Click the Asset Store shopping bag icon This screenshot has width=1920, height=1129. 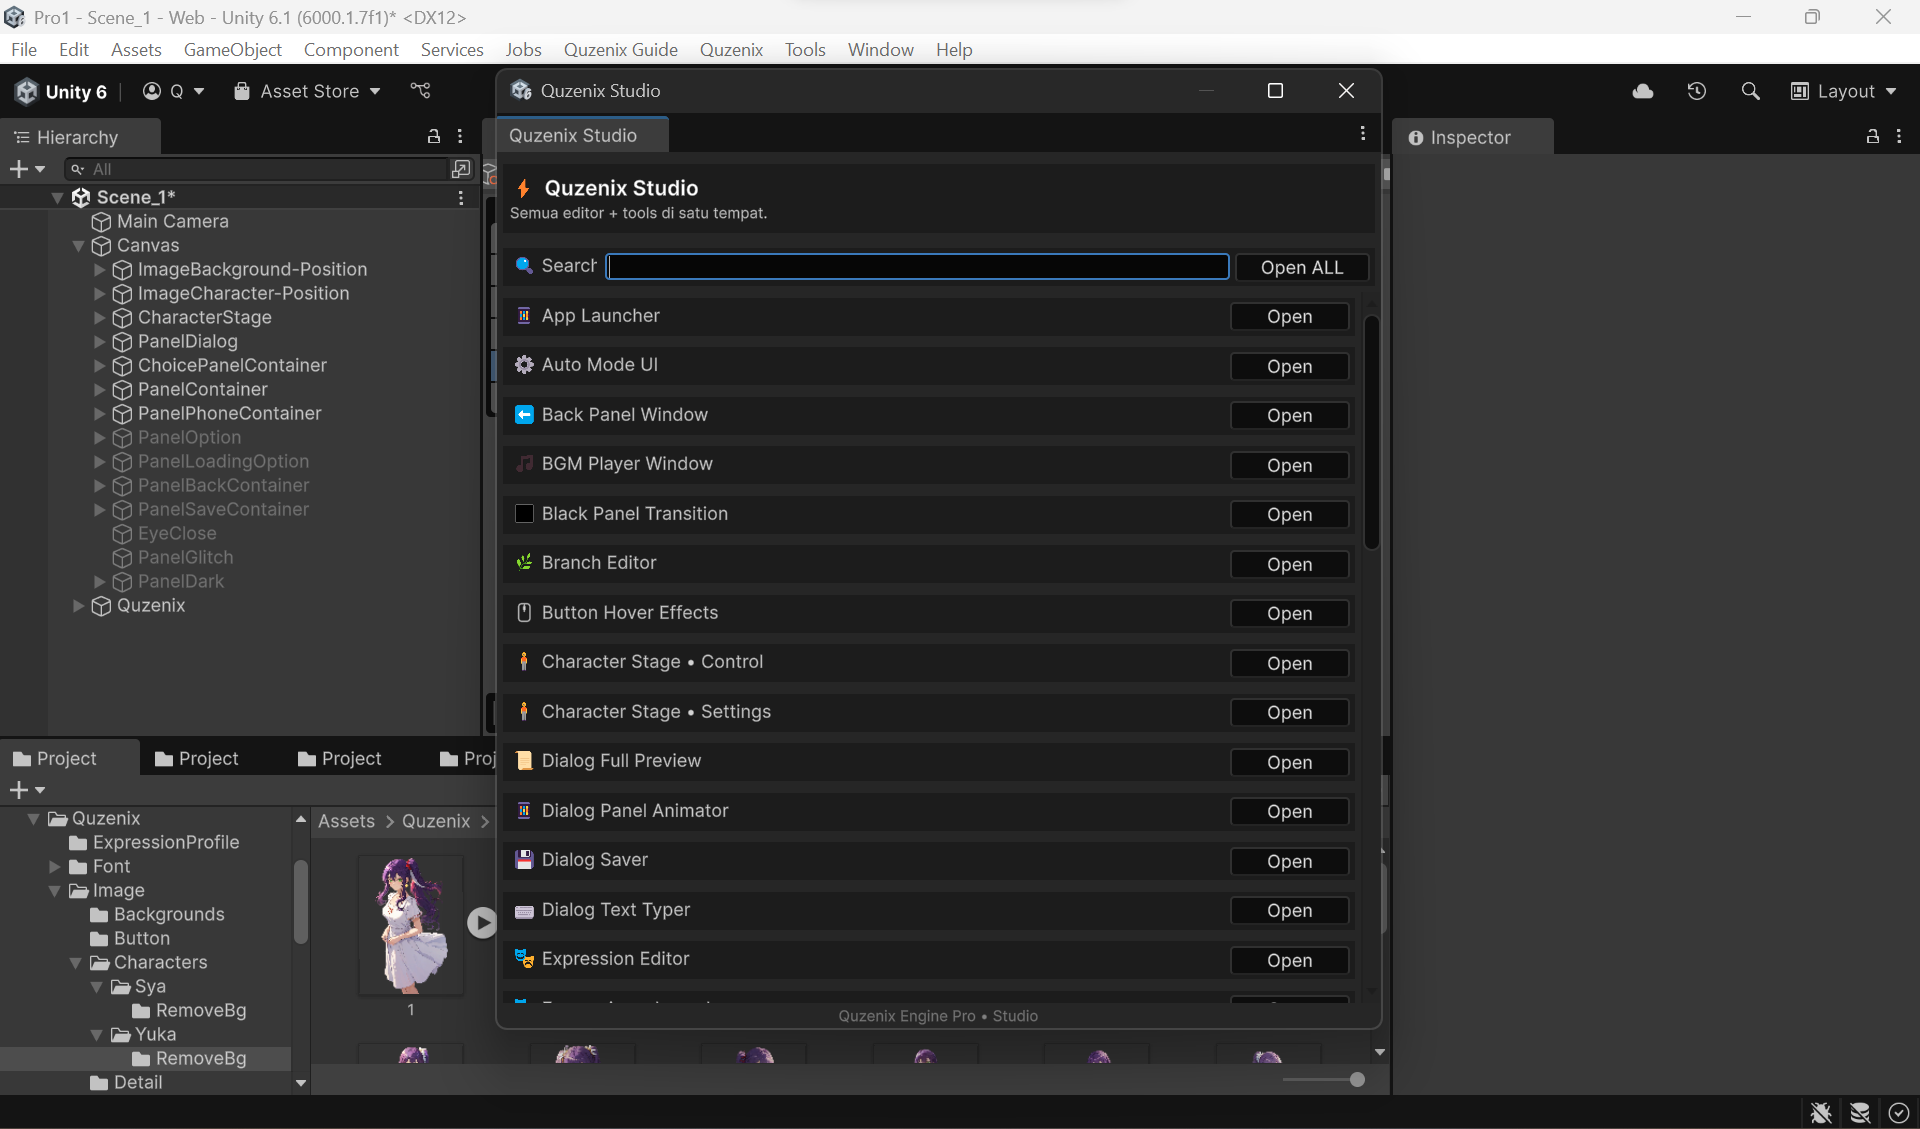(x=242, y=91)
